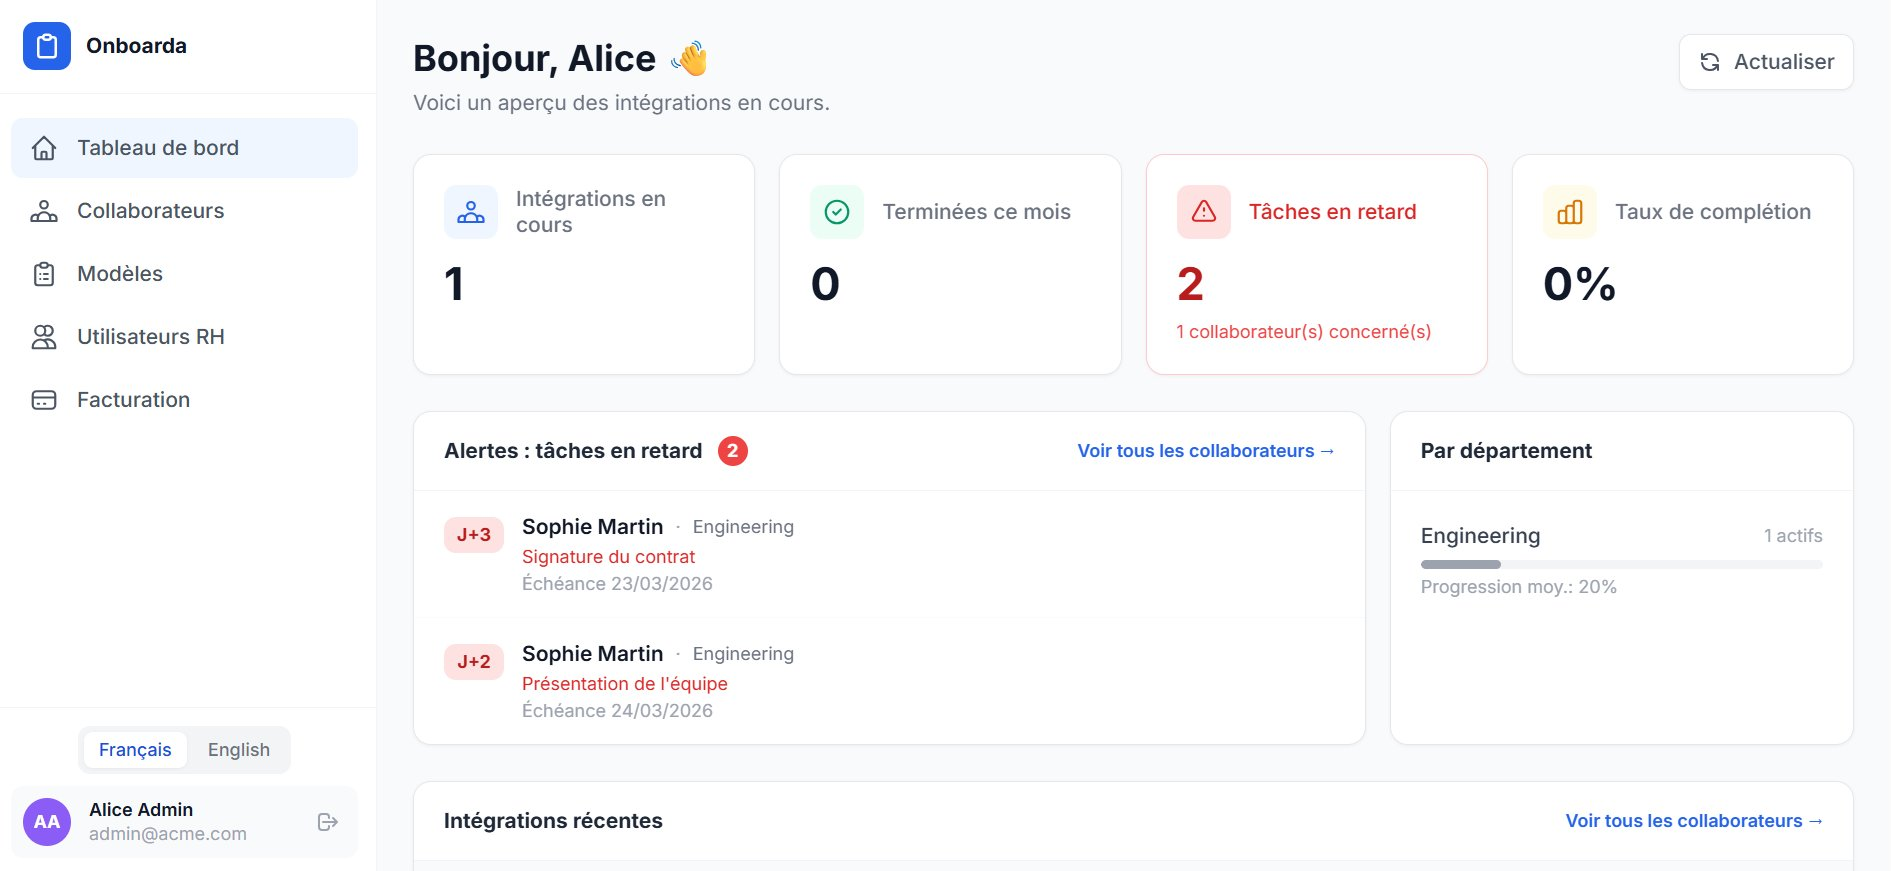This screenshot has height=871, width=1891.
Task: Switch language to Français
Action: [x=135, y=750]
